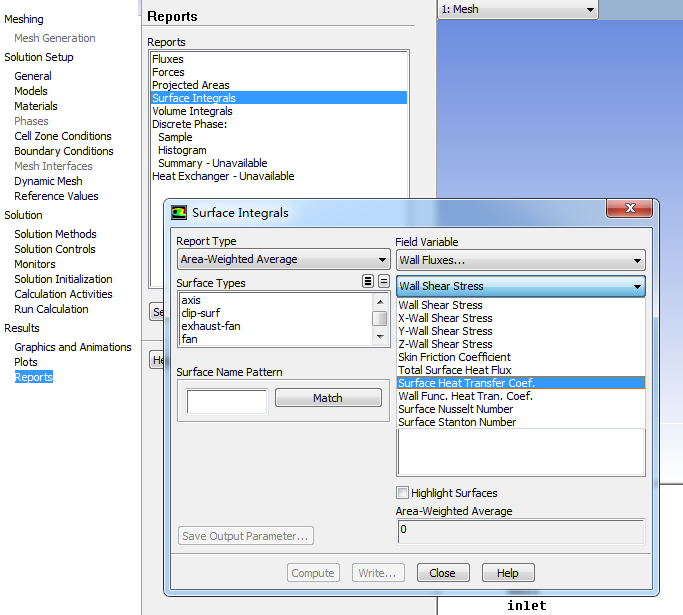
Task: Open Monitors task page
Action: click(x=34, y=264)
